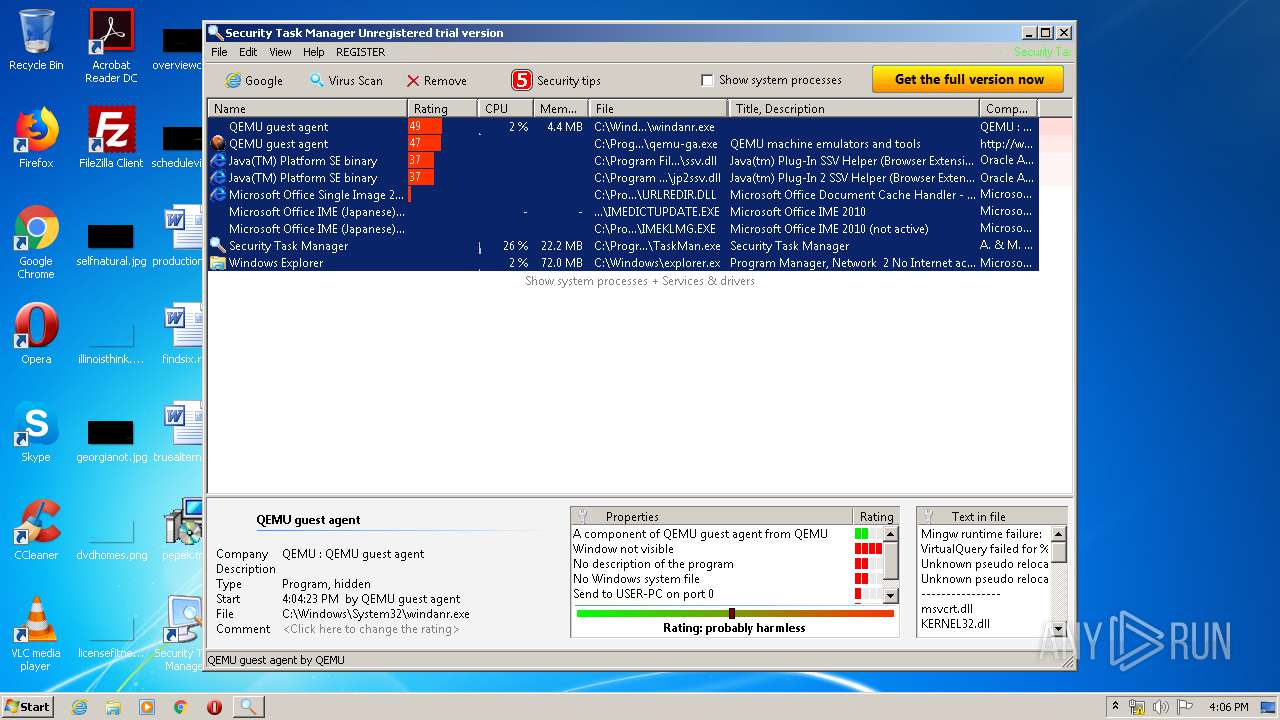Select Microsoft Office IME IMEDICTUPDATE.EXE row

pyautogui.click(x=623, y=212)
